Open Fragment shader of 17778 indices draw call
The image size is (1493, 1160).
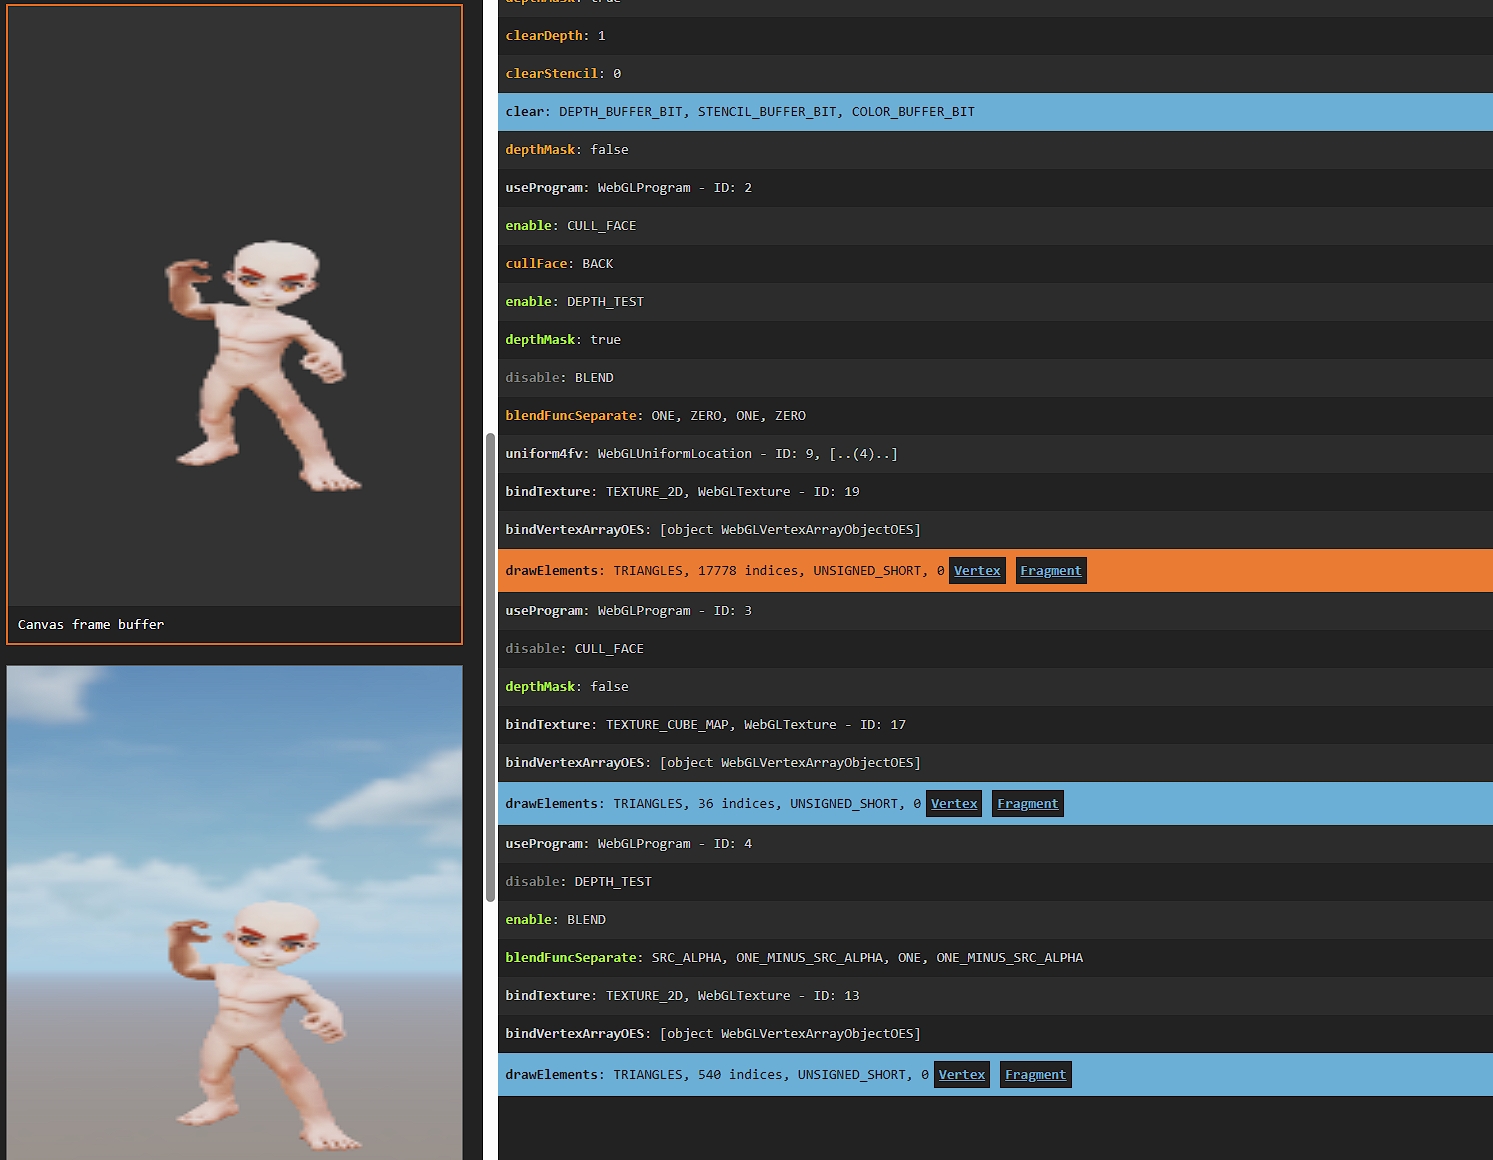click(x=1050, y=571)
